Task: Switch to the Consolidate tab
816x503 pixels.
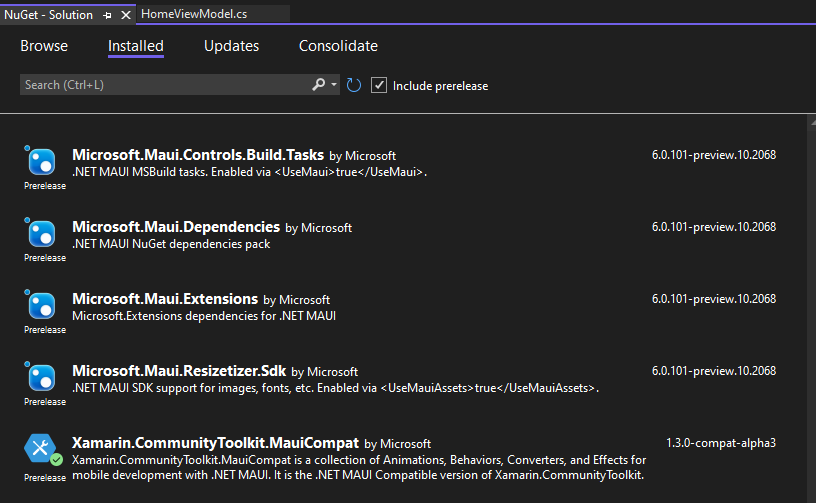Action: point(338,46)
